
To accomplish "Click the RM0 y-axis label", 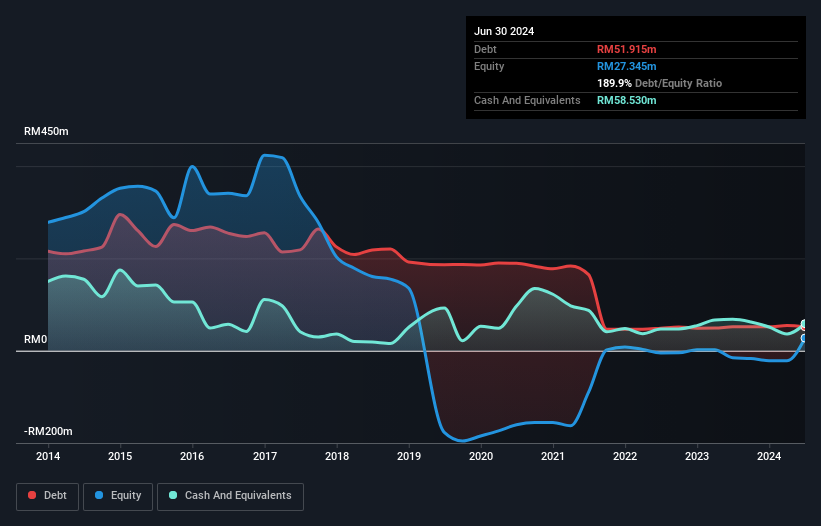I will click(36, 340).
